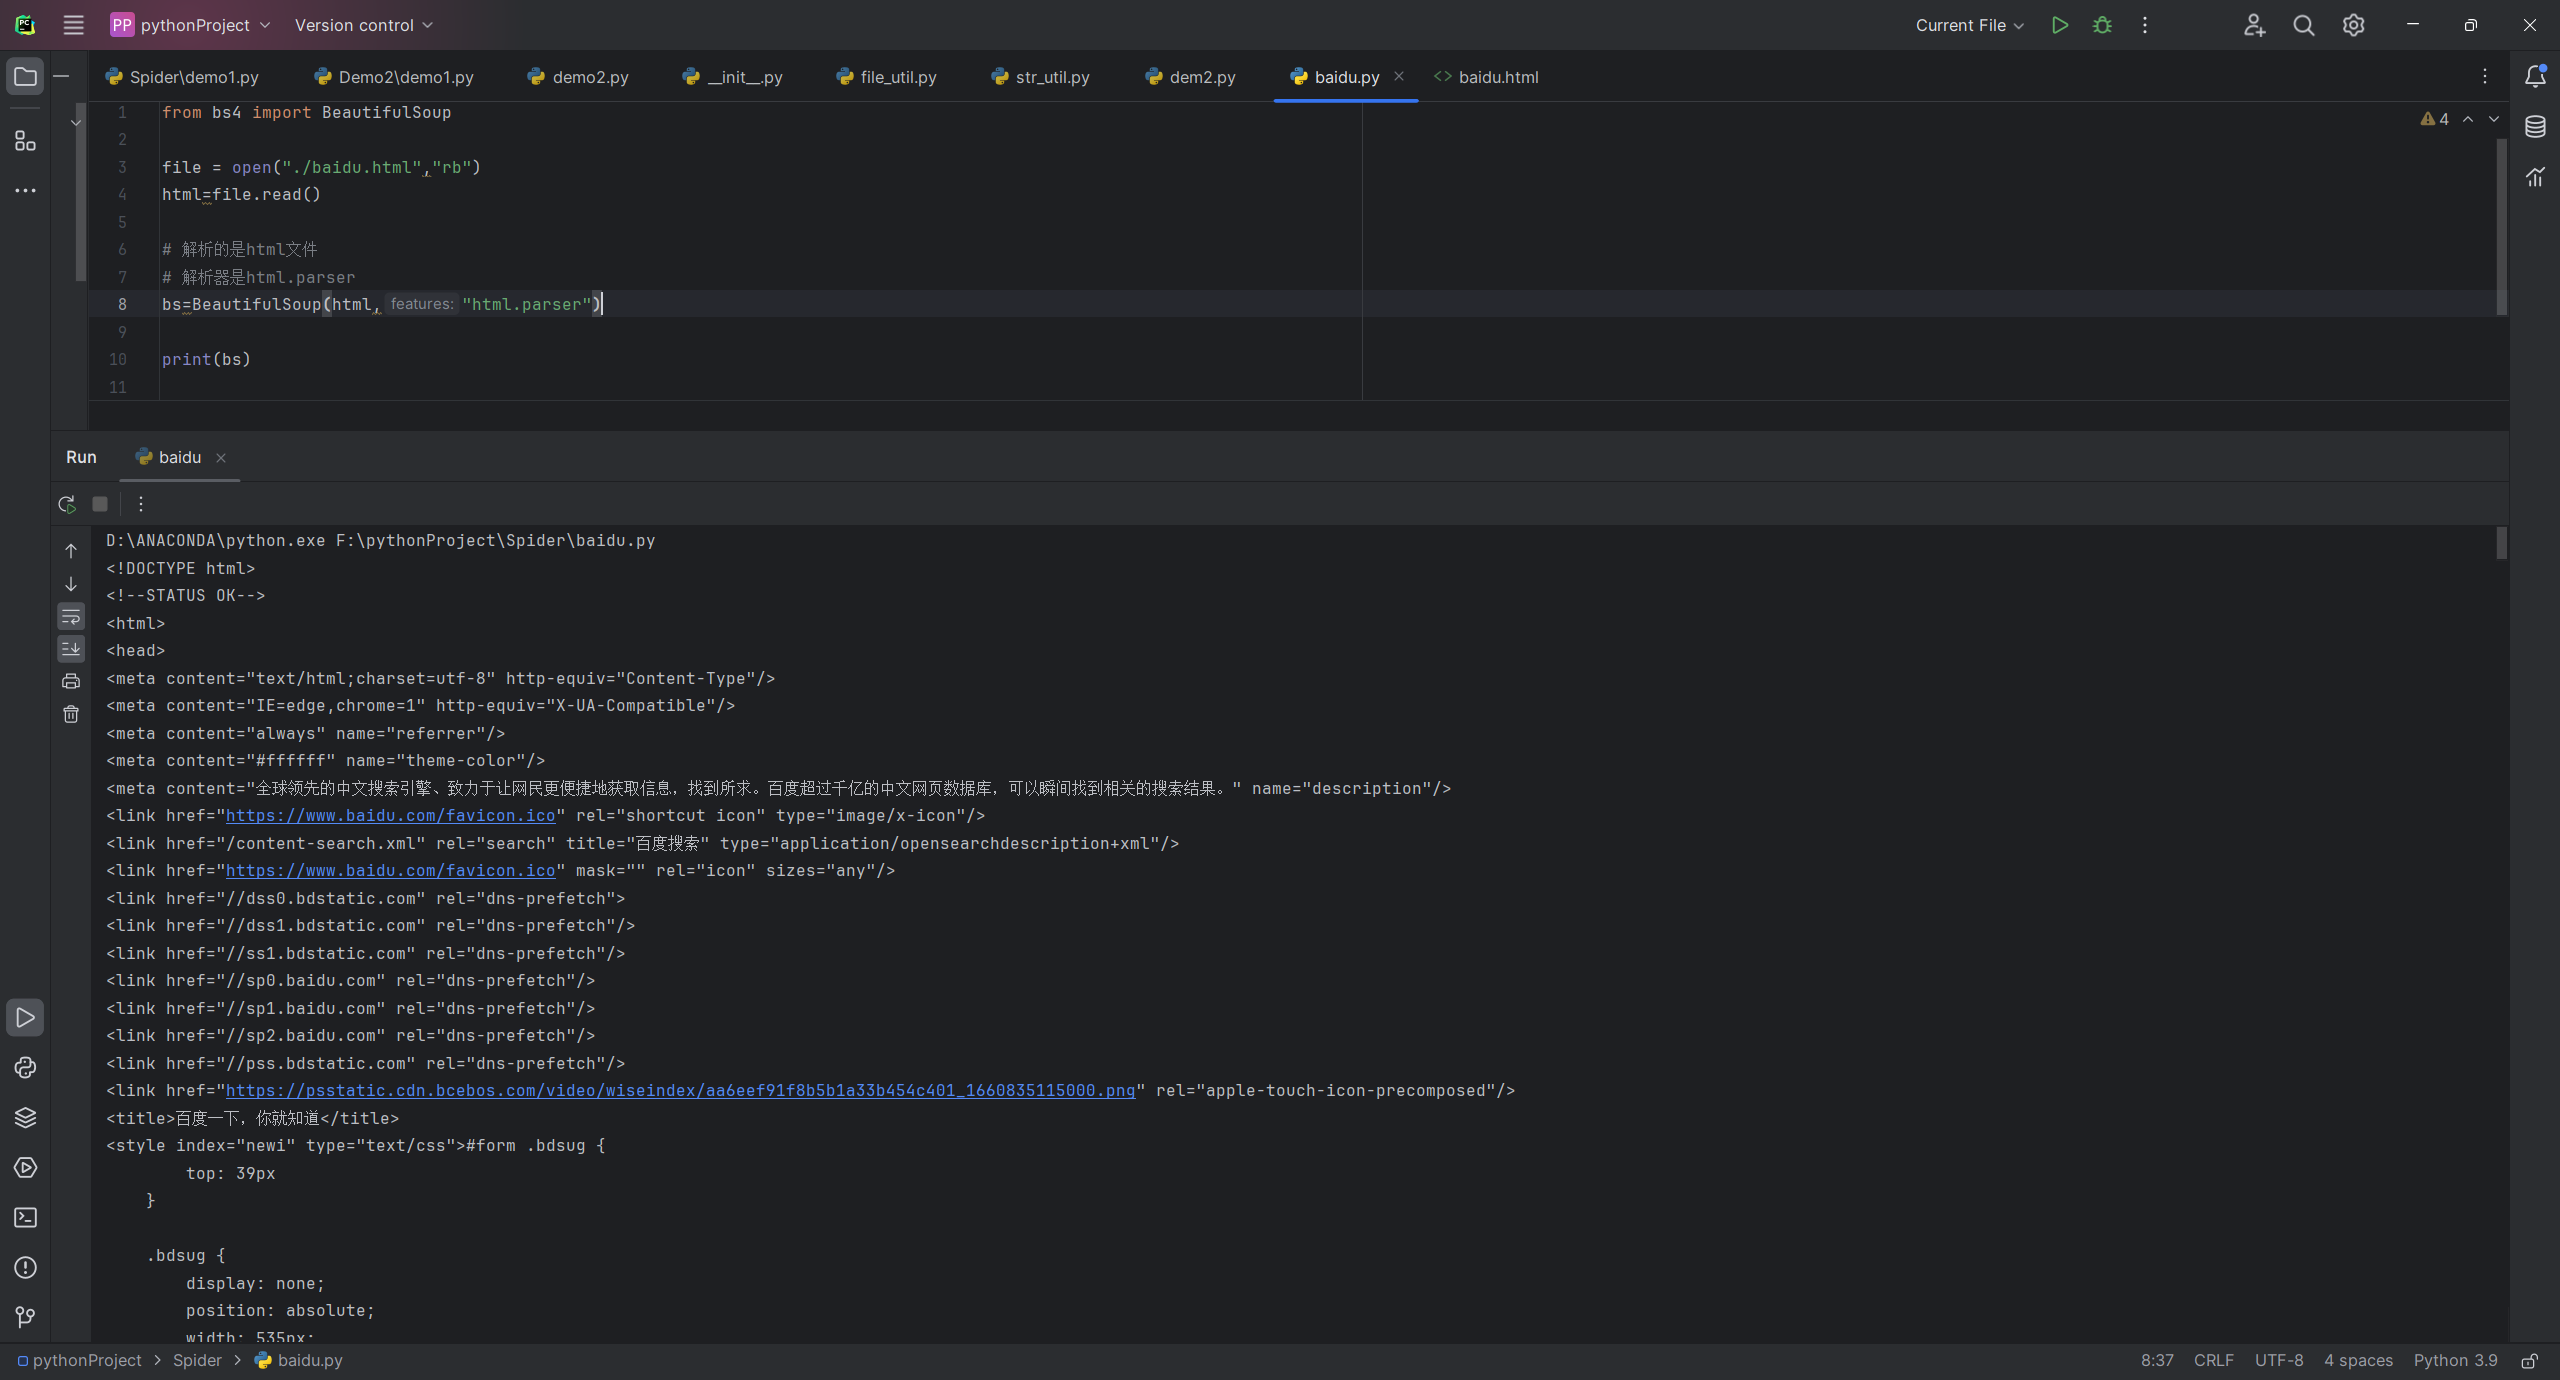Expand the Version control dropdown

pos(364,25)
